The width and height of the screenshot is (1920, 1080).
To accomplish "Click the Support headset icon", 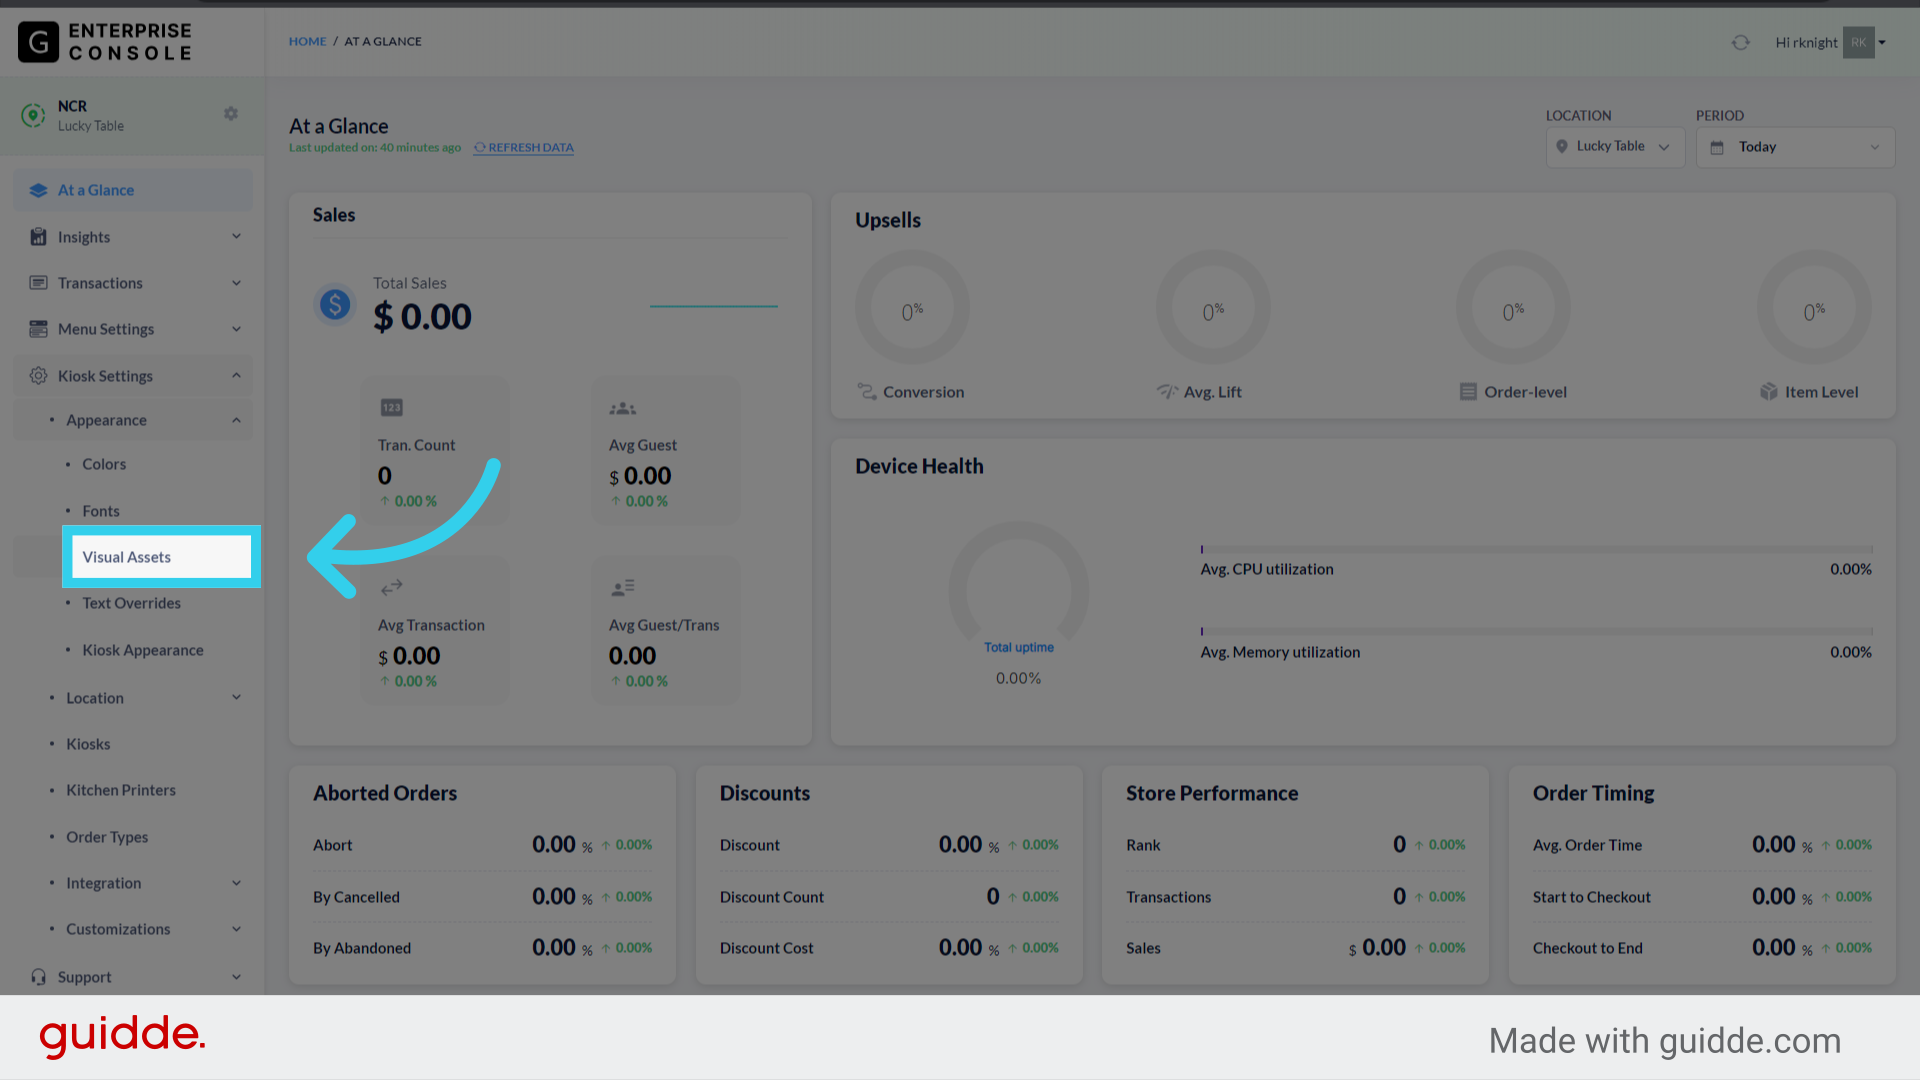I will pyautogui.click(x=38, y=977).
